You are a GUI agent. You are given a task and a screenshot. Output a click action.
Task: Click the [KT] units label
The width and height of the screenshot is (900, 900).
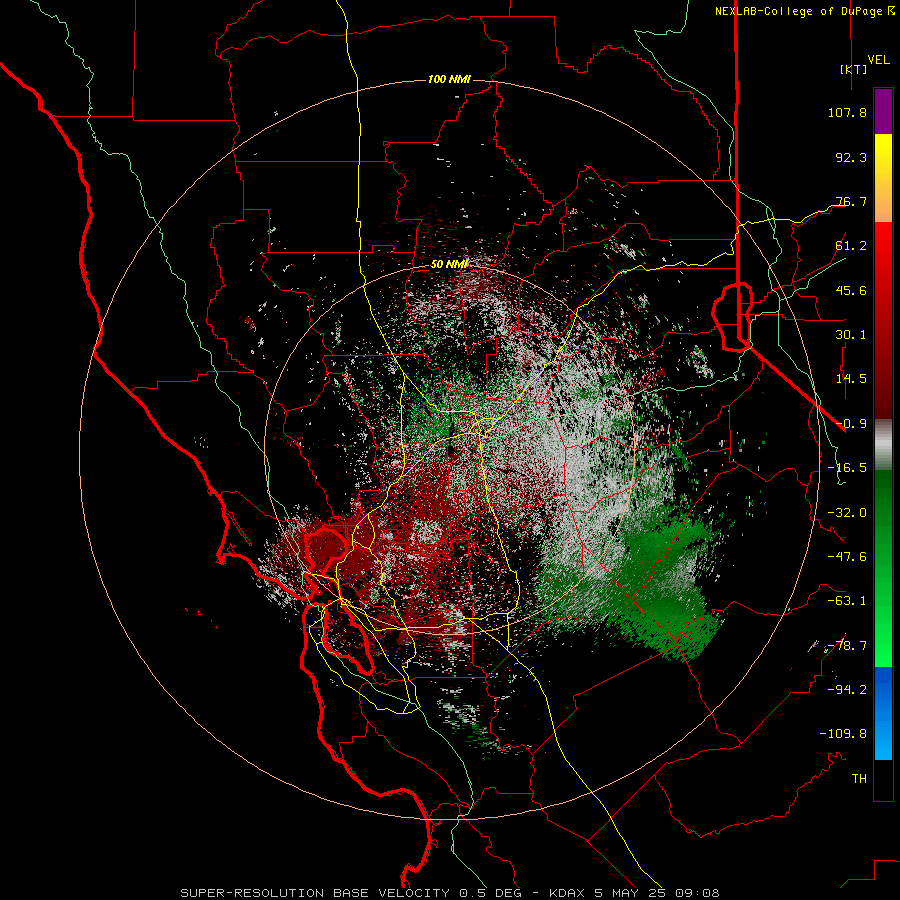pos(853,69)
